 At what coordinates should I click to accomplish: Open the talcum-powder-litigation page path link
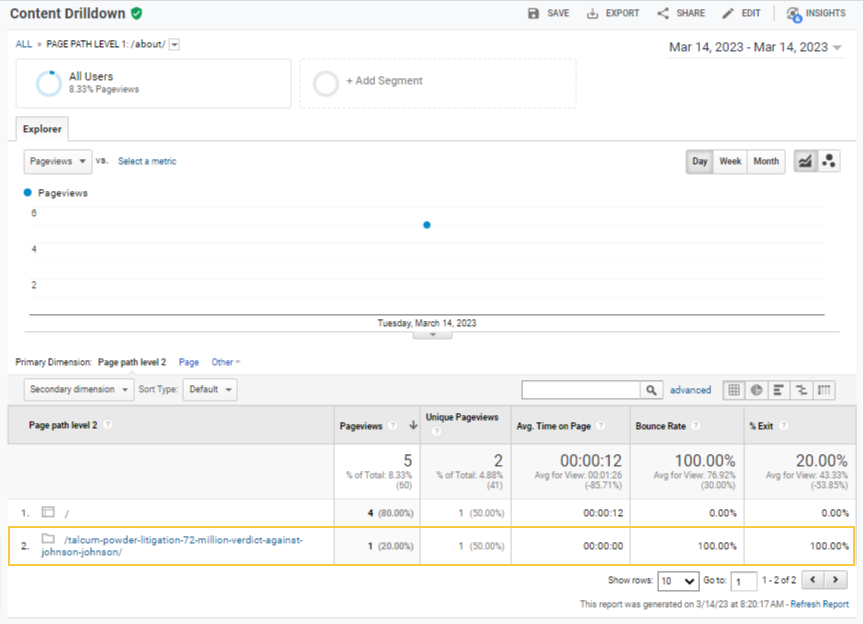tap(181, 540)
